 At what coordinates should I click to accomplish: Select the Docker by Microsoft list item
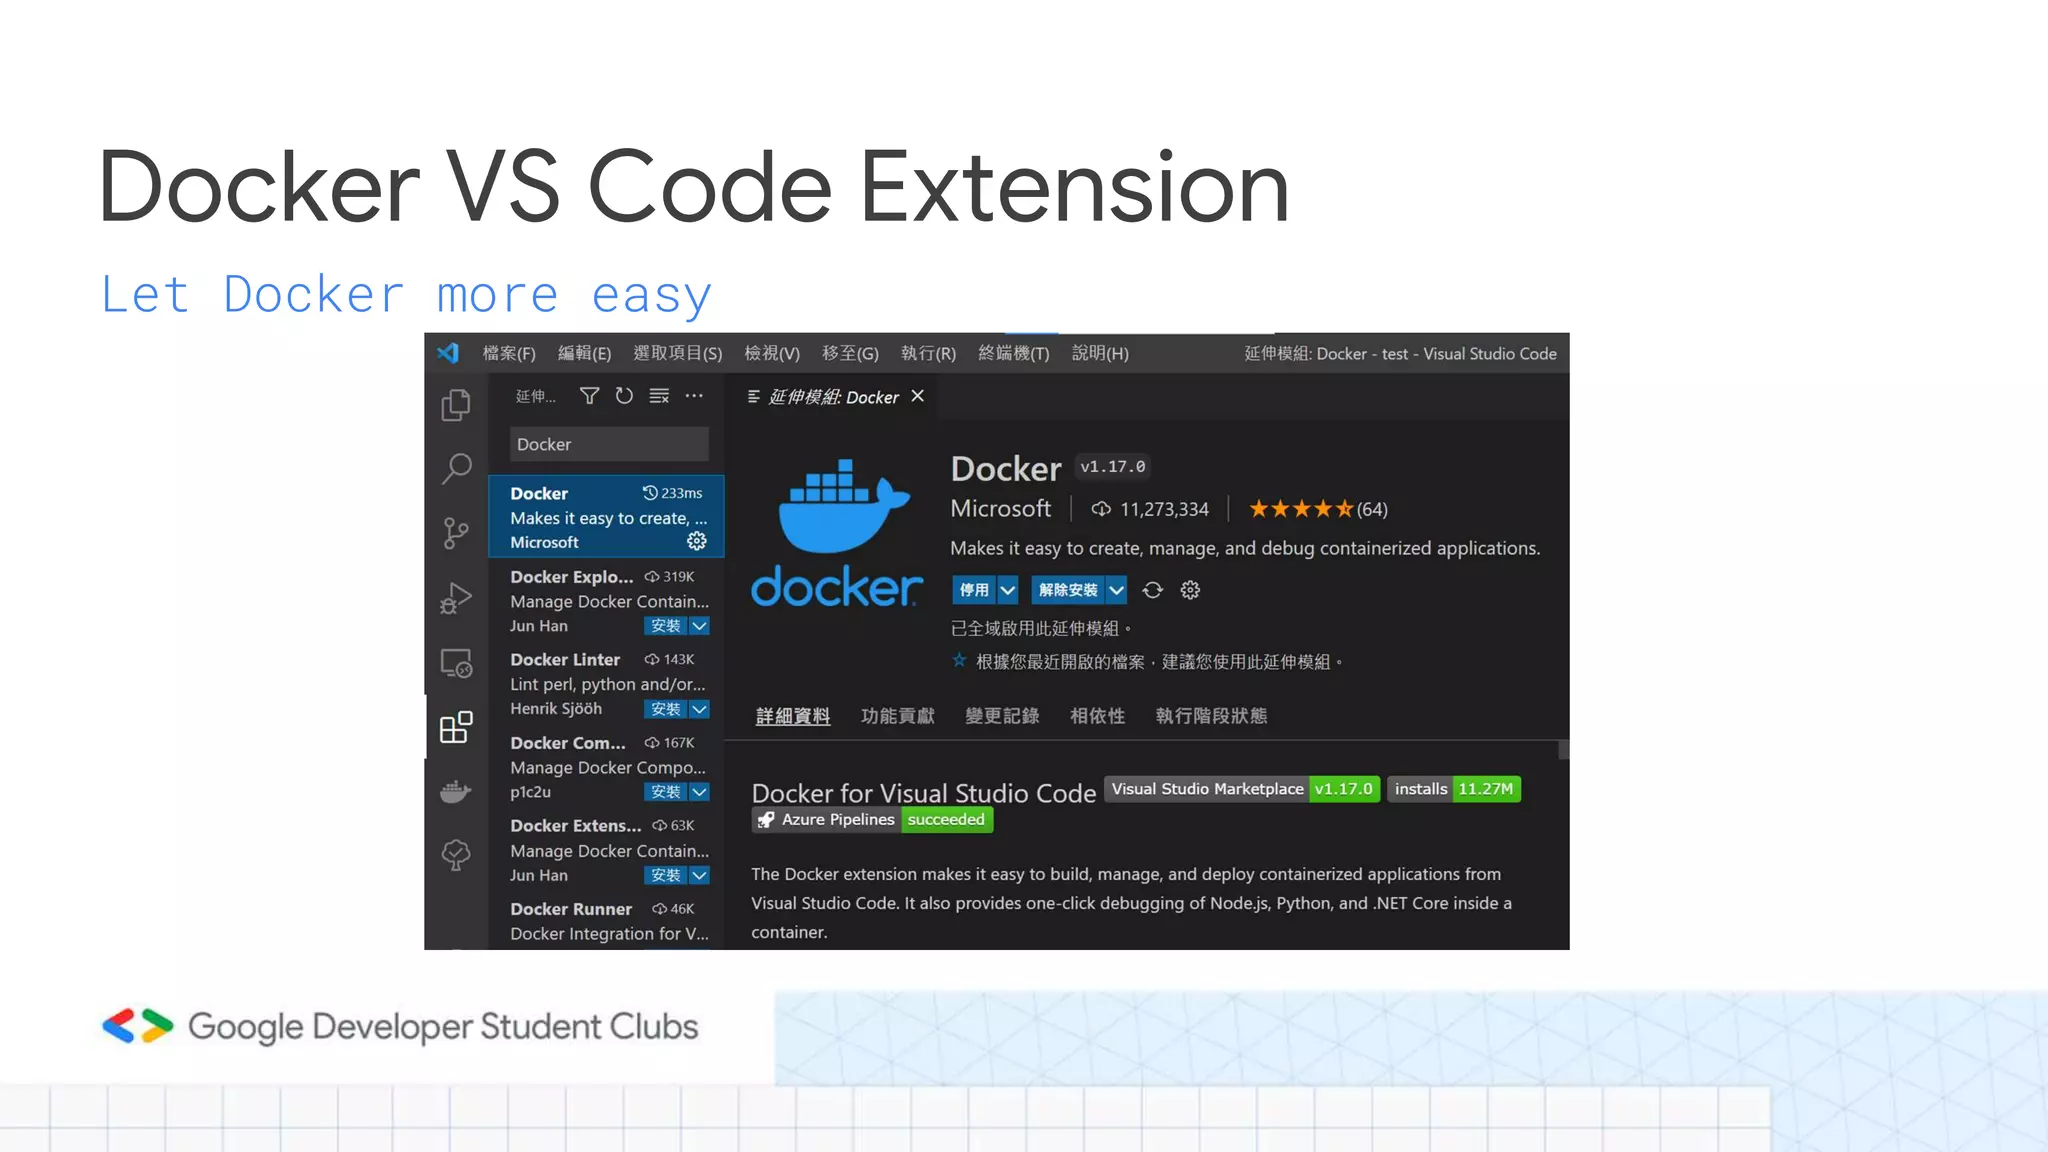pos(606,516)
